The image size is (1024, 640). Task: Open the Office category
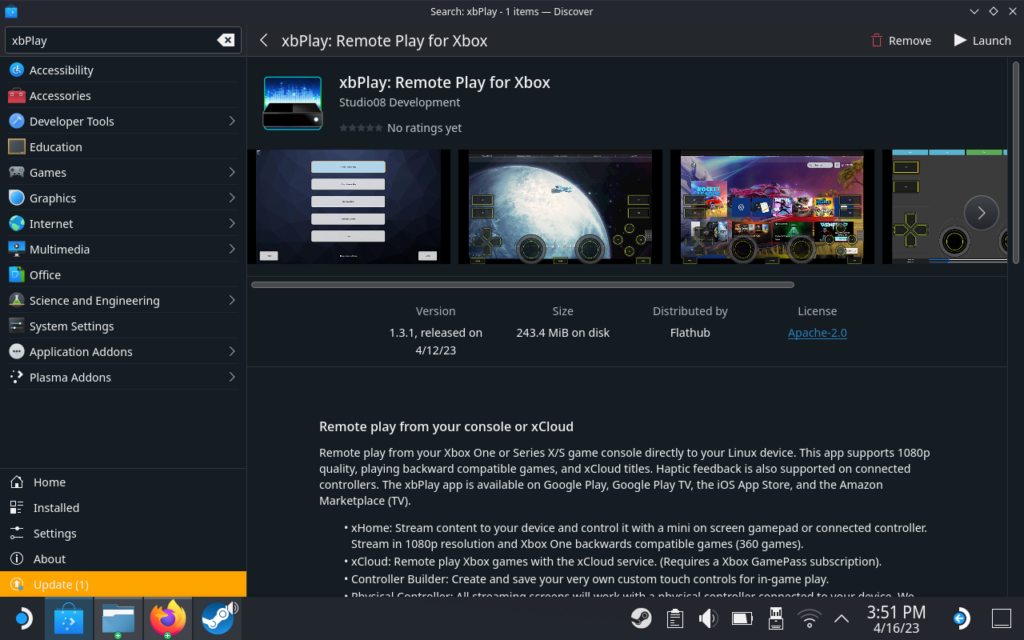pyautogui.click(x=123, y=275)
